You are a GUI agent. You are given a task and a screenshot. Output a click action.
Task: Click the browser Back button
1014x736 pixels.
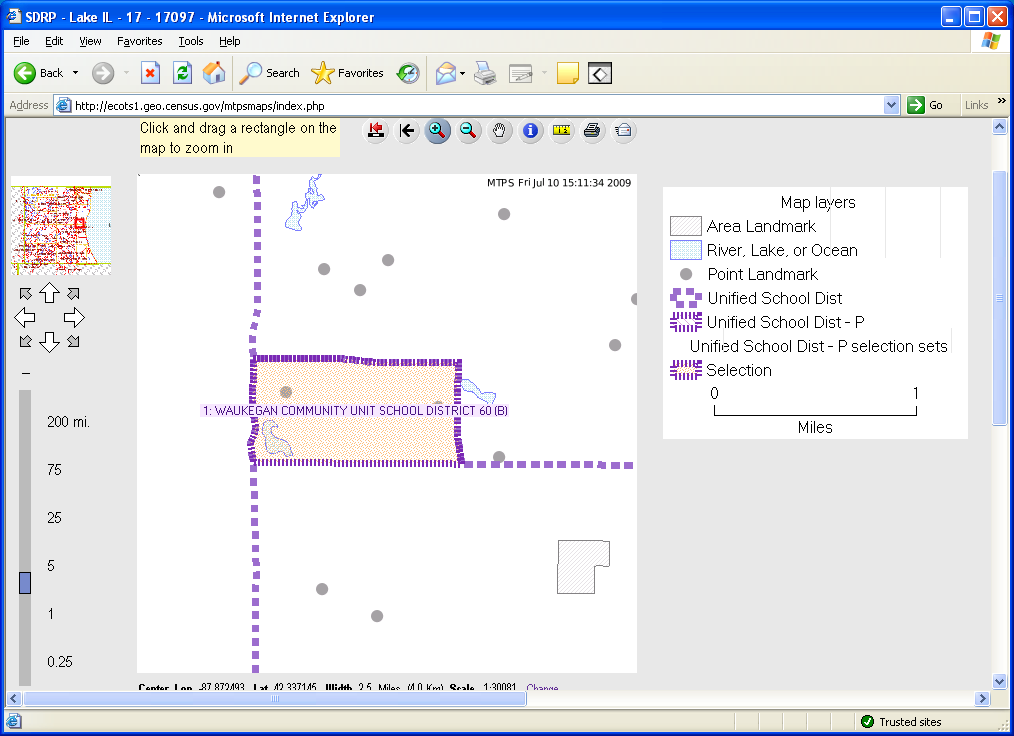pyautogui.click(x=39, y=73)
